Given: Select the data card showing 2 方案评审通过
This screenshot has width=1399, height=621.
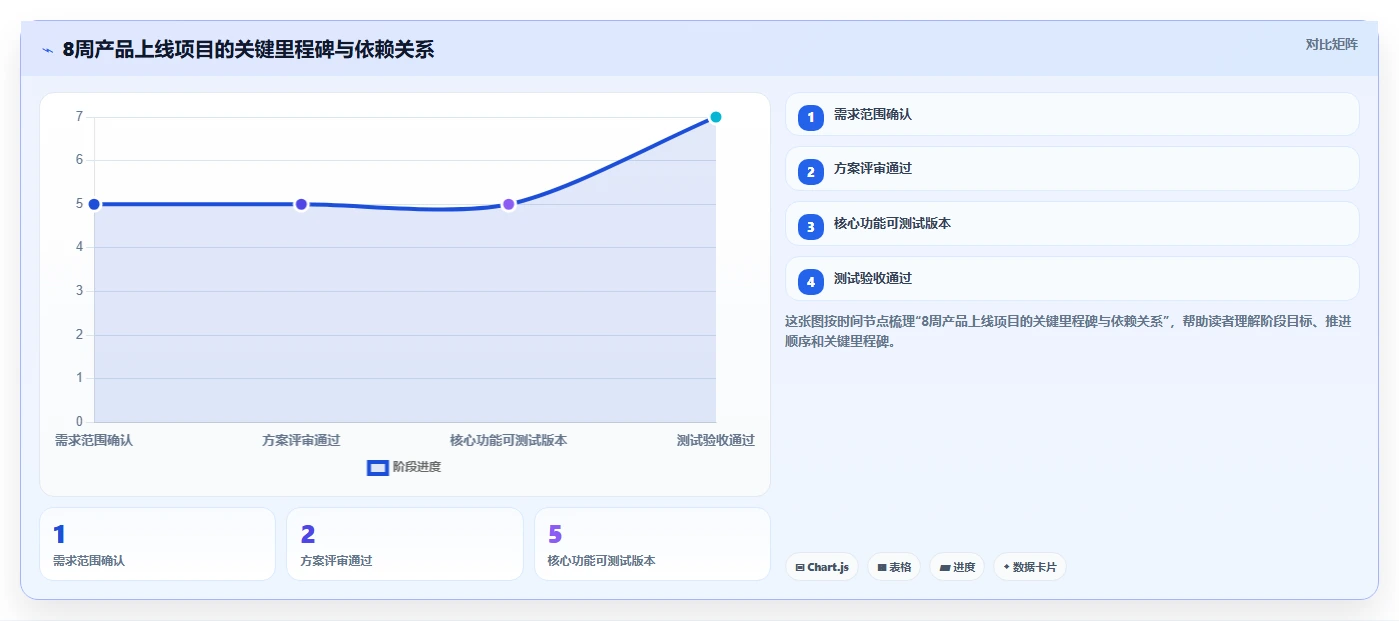Looking at the screenshot, I should click(404, 544).
